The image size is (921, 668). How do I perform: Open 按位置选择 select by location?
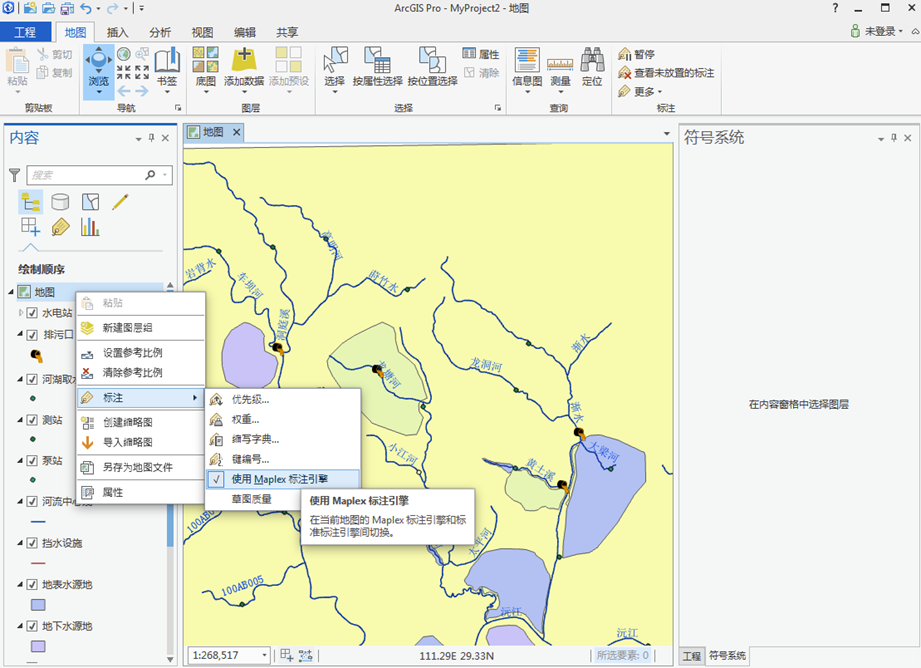pyautogui.click(x=432, y=67)
